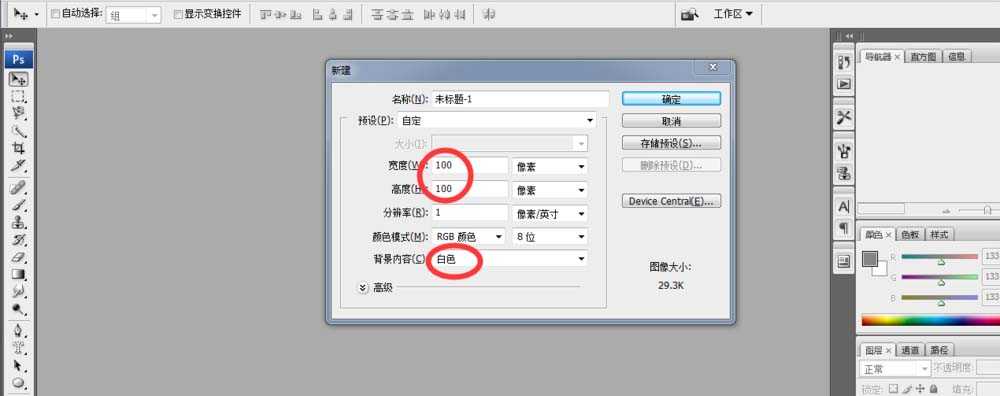Open the RGB 颜色 color mode dropdown
Viewport: 1000px width, 396px height.
pos(469,237)
